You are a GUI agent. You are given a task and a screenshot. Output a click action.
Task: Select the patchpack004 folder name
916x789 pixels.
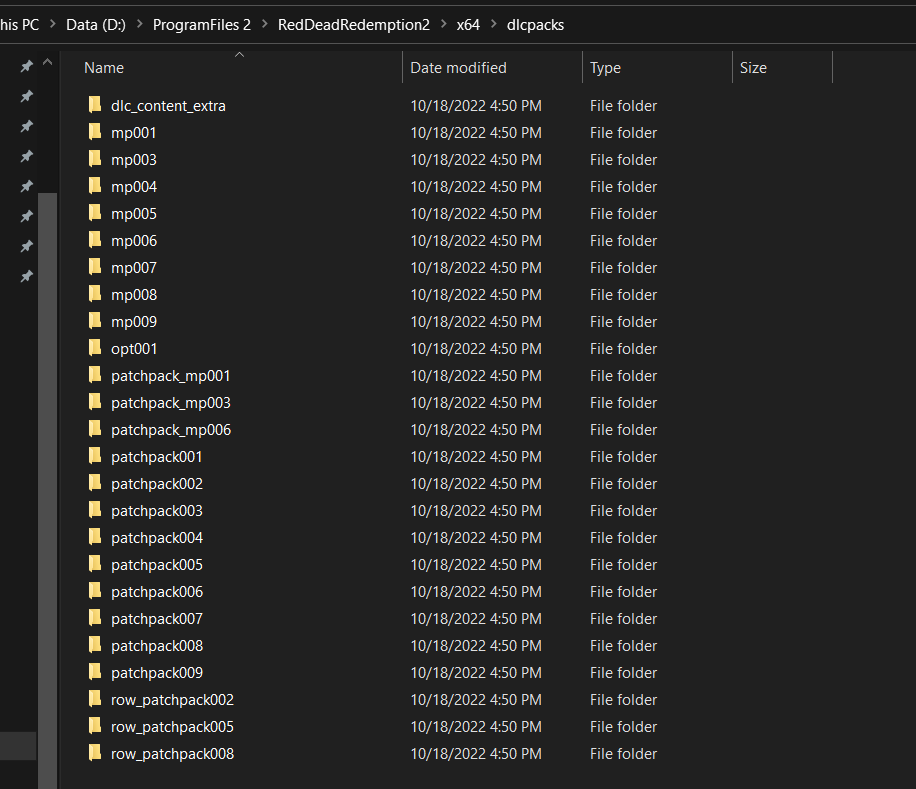[157, 537]
